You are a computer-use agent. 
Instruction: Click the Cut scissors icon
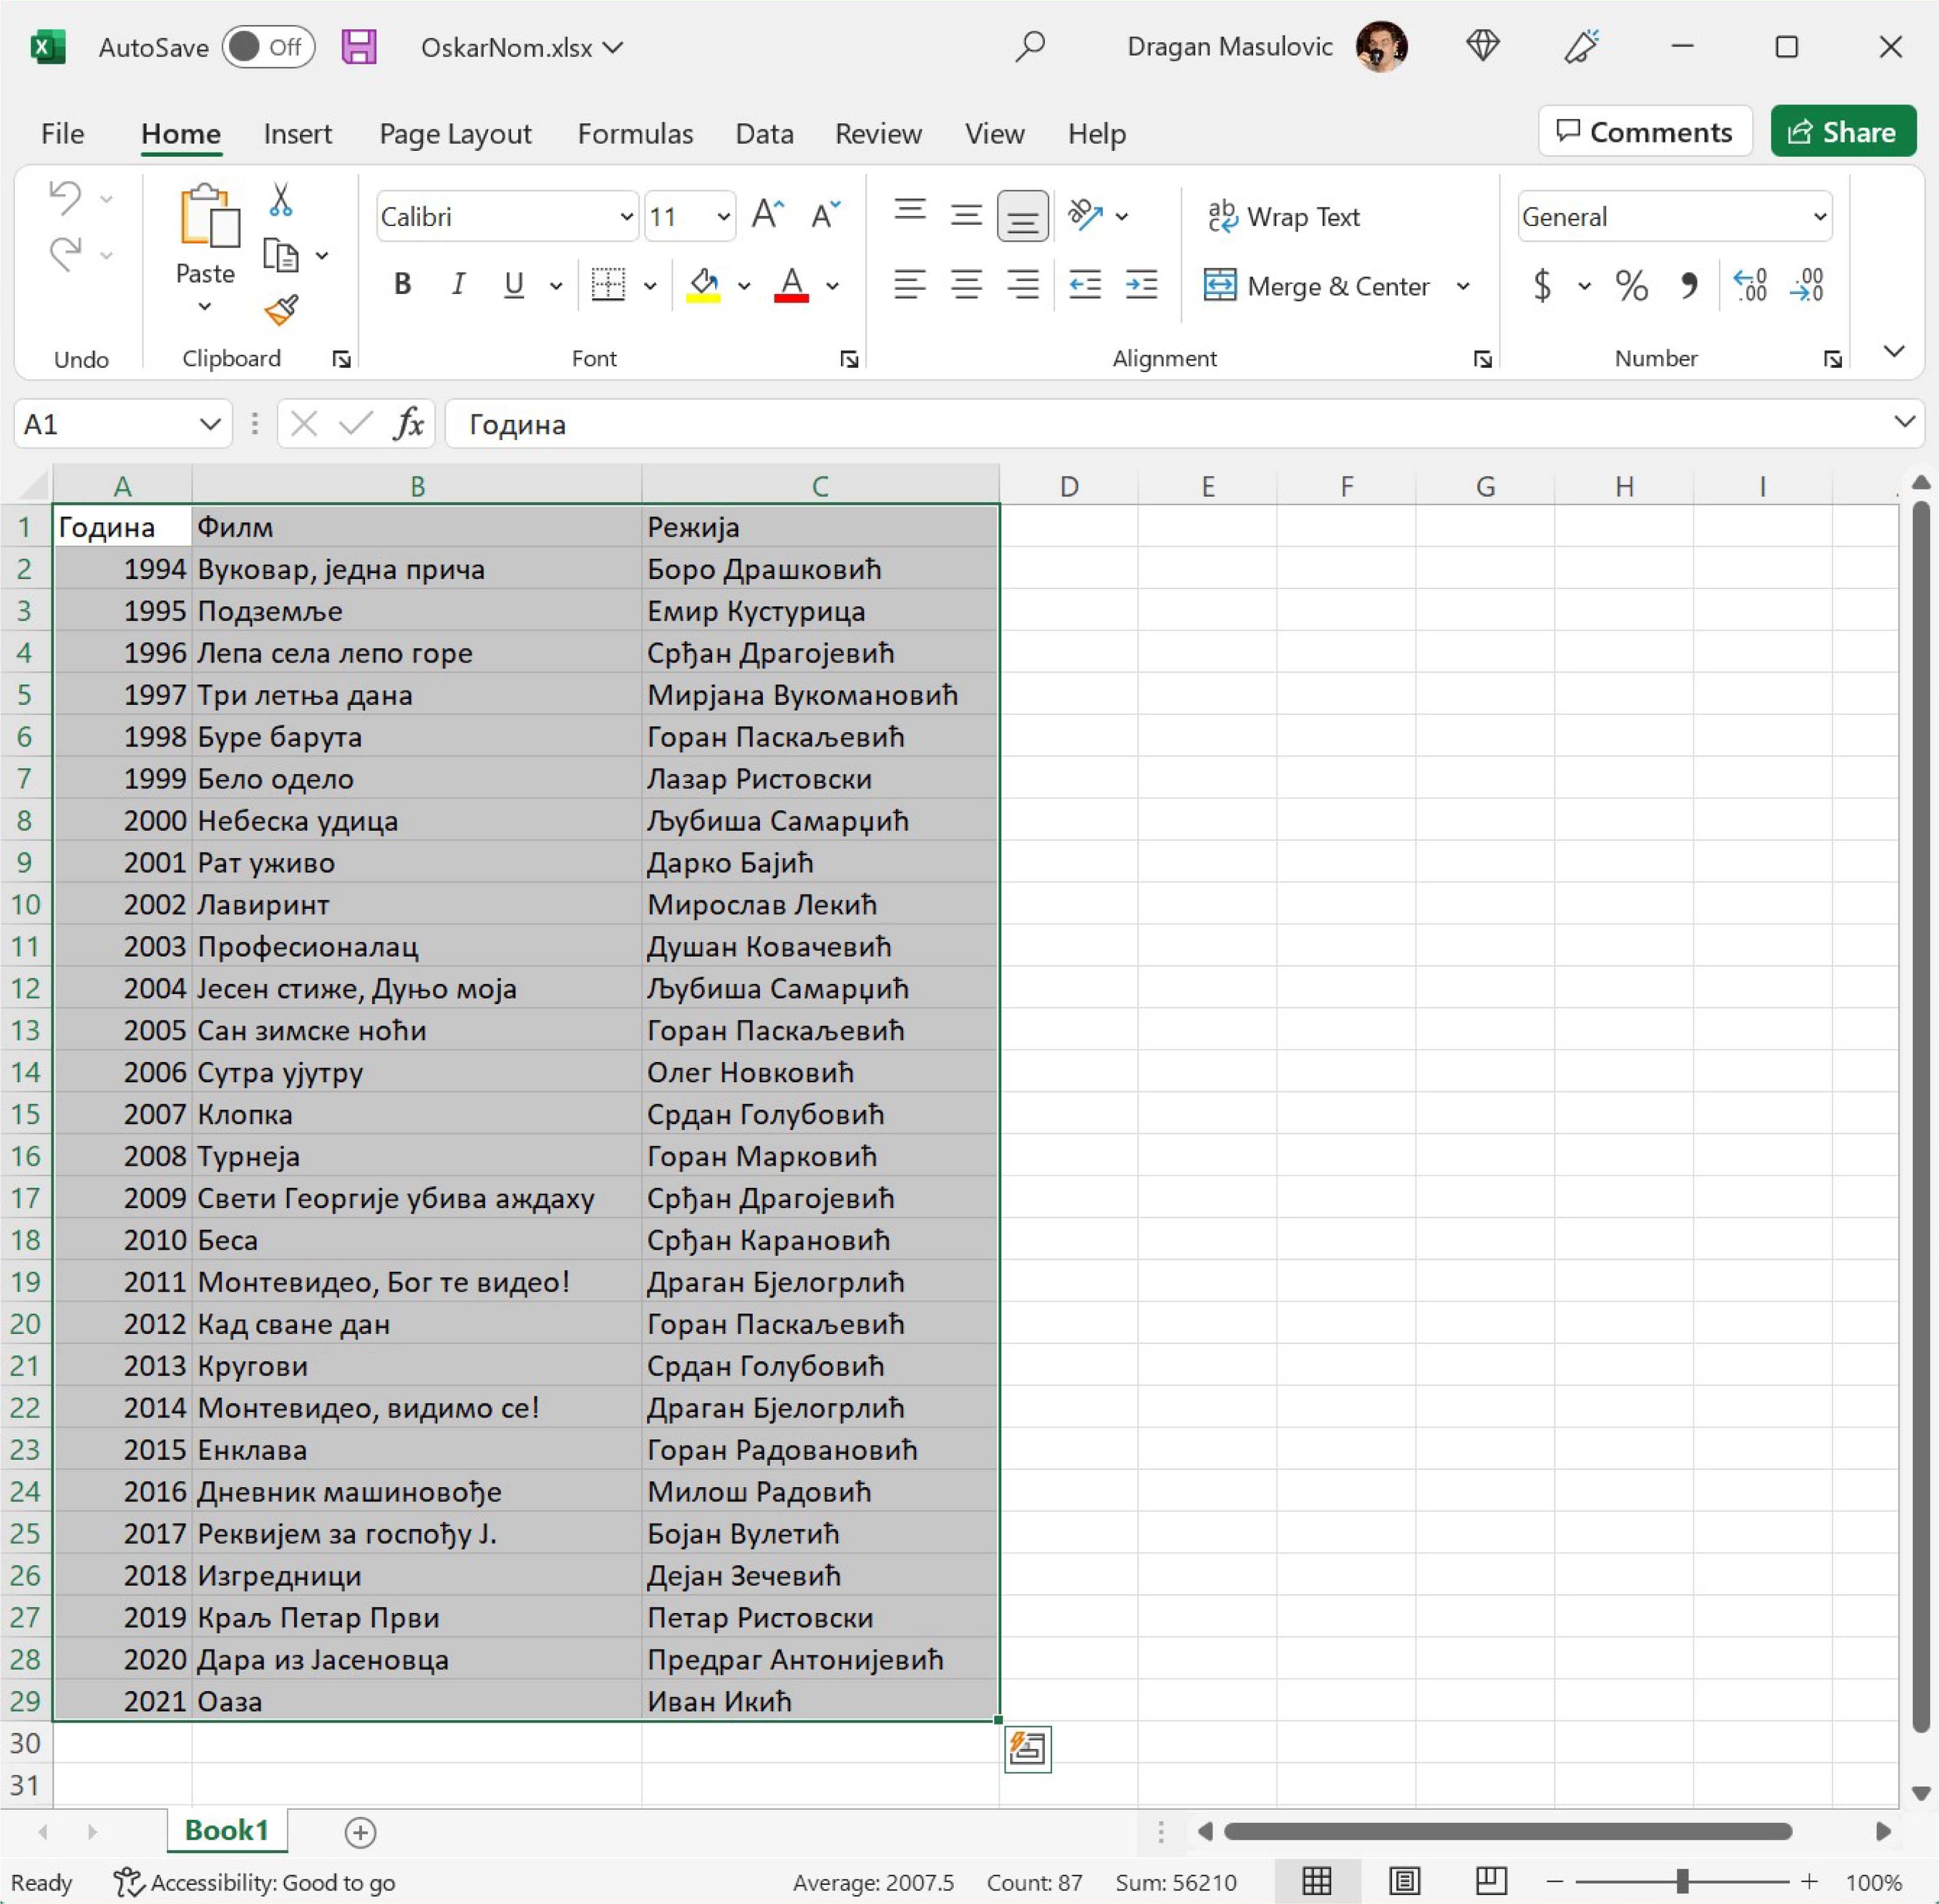click(281, 199)
